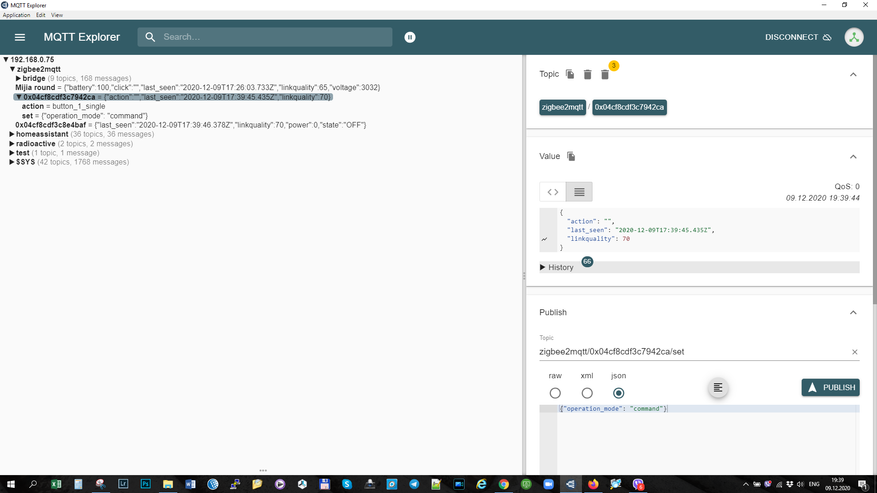This screenshot has width=877, height=493.
Task: Select the xml payload format radio
Action: pyautogui.click(x=587, y=393)
